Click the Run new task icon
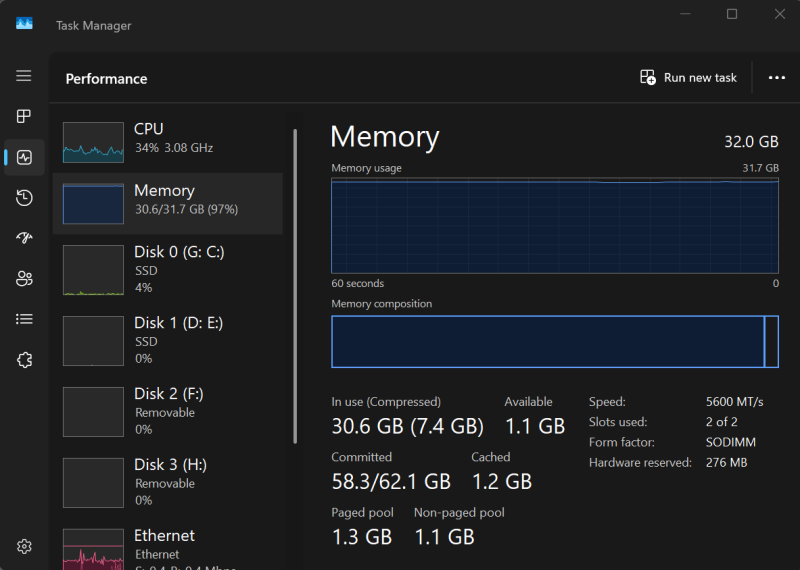Image resolution: width=800 pixels, height=570 pixels. [x=648, y=78]
